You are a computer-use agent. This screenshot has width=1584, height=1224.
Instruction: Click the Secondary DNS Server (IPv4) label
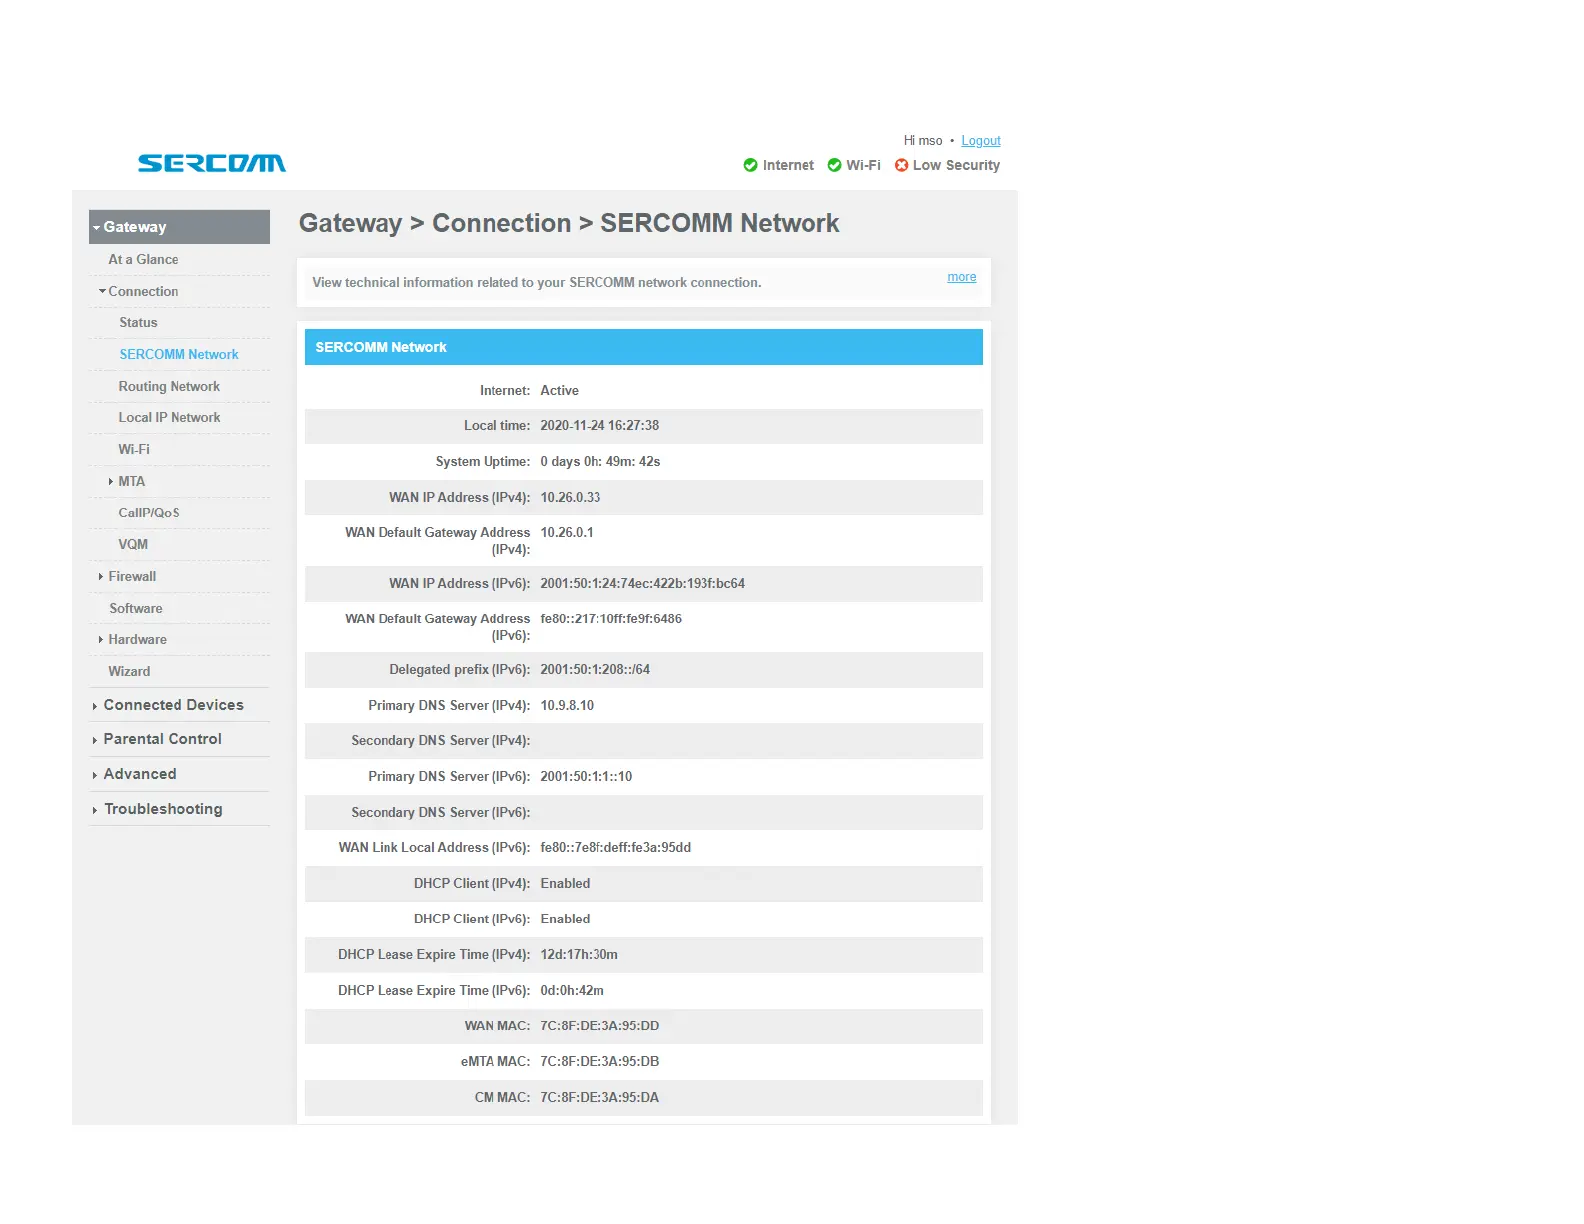441,740
